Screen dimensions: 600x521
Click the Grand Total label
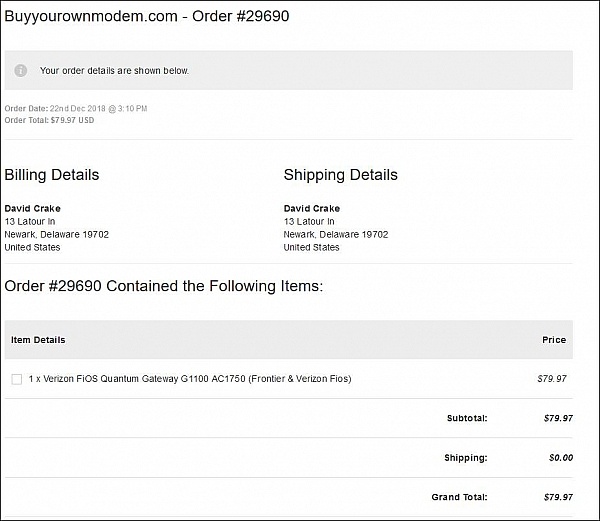click(460, 497)
